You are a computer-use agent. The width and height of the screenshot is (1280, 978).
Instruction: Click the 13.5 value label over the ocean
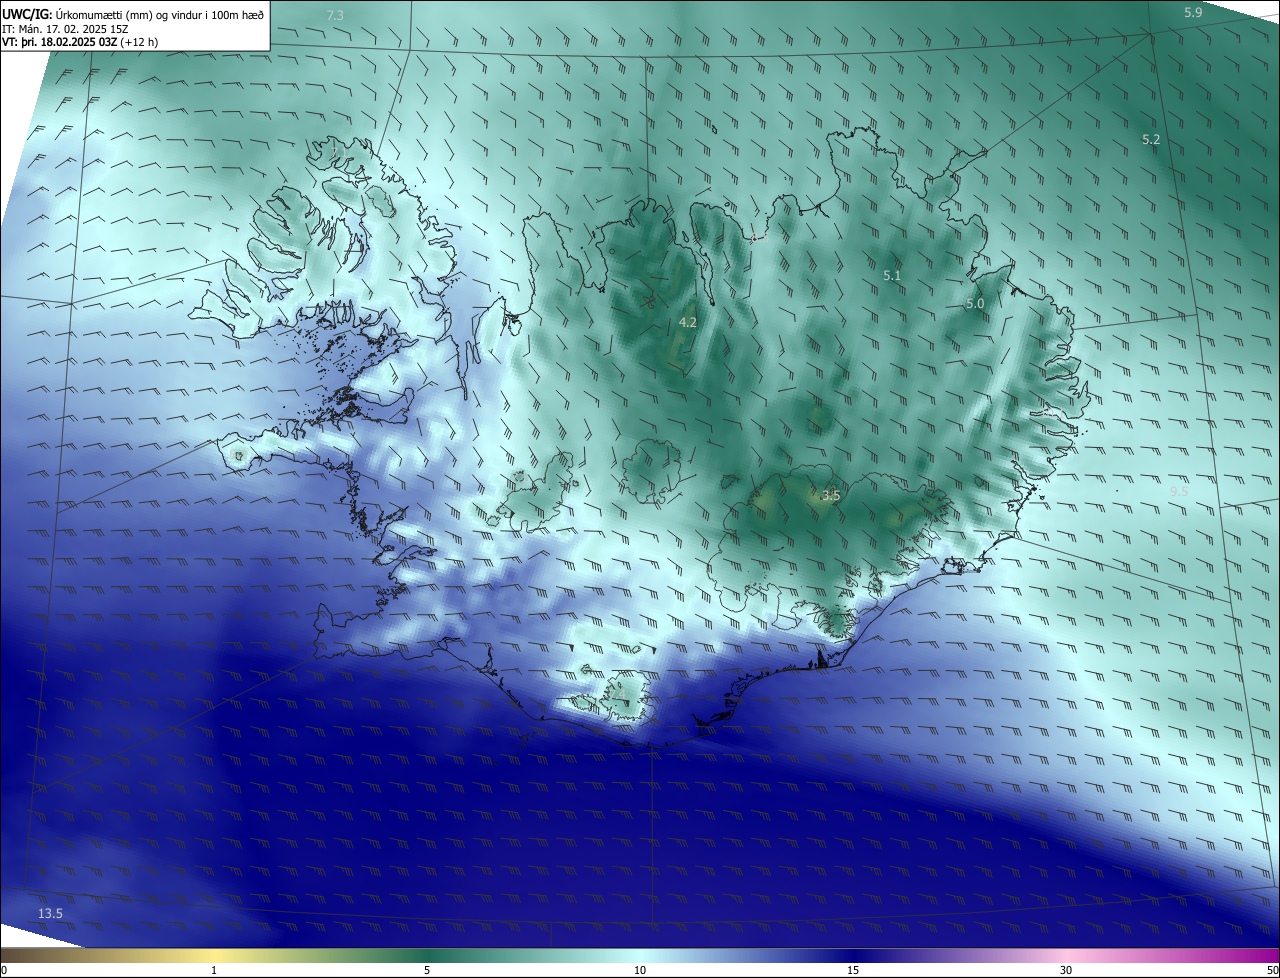tap(50, 913)
